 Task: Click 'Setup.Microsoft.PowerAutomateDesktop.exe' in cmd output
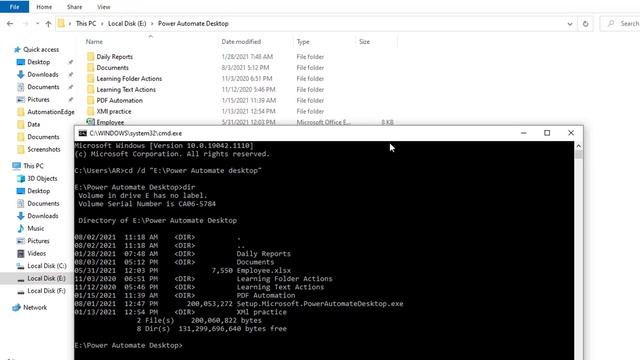320,304
